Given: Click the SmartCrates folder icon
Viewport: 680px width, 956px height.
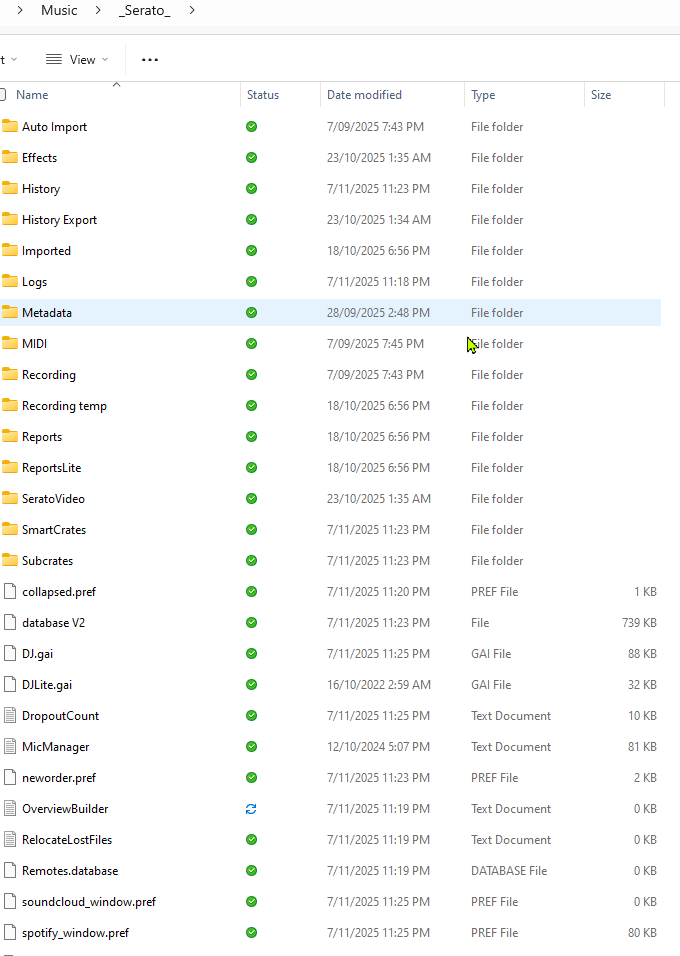Looking at the screenshot, I should (x=10, y=530).
